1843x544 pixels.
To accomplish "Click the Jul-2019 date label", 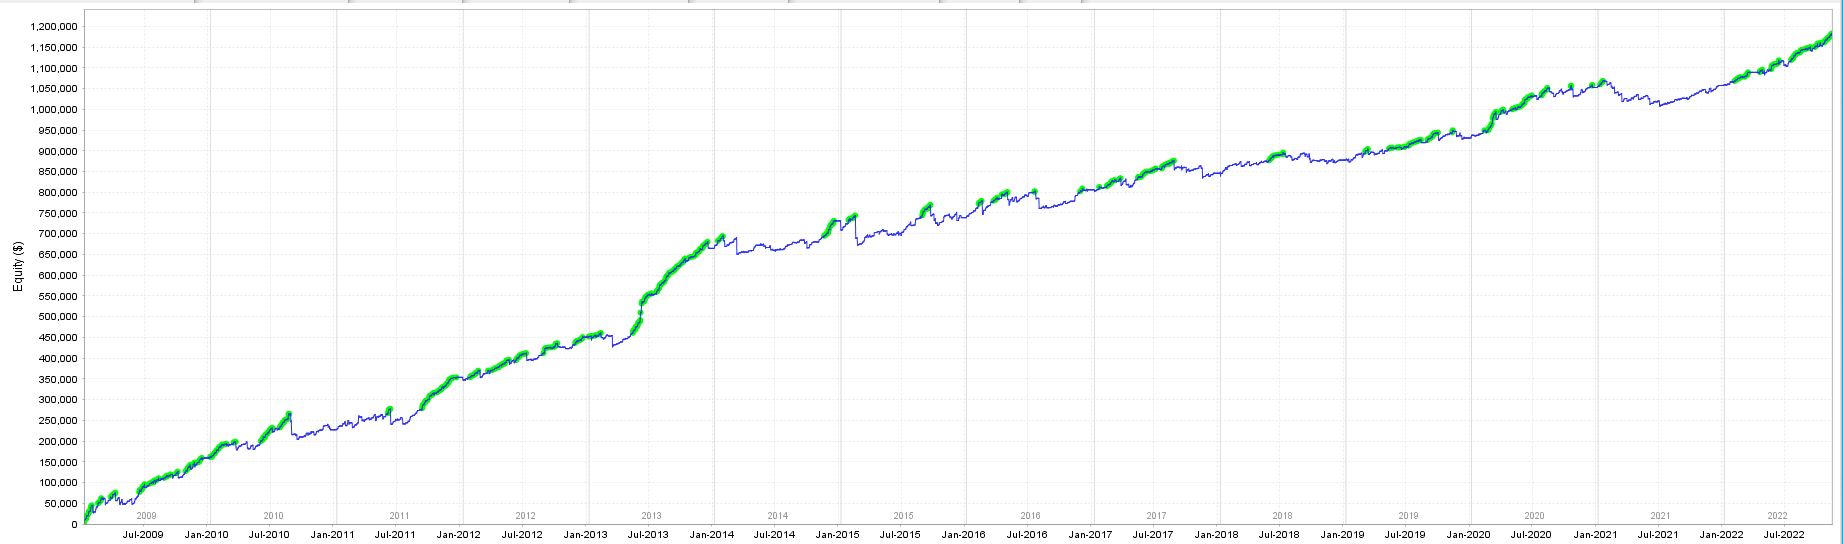I will (1405, 535).
